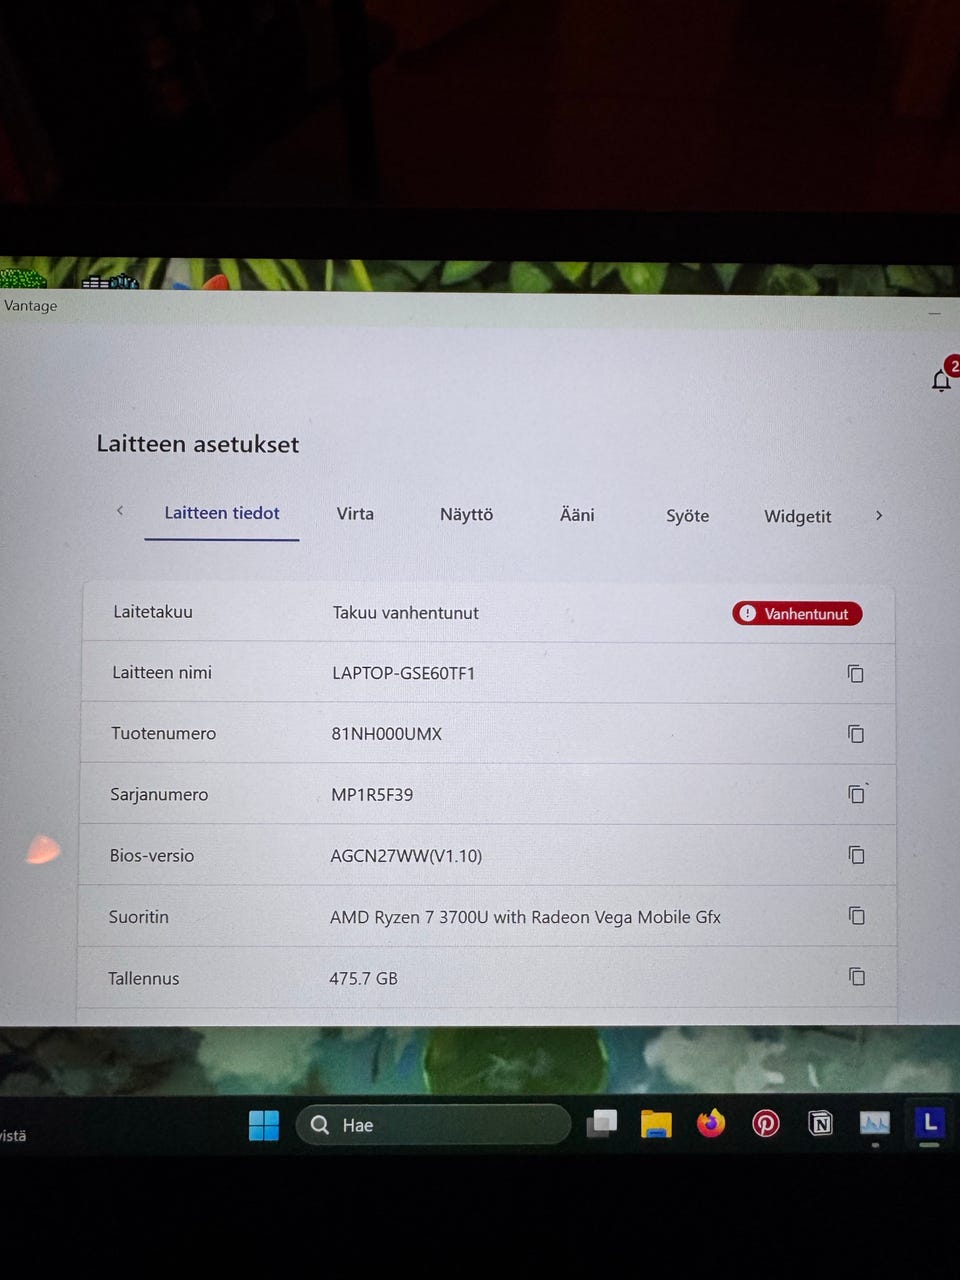The width and height of the screenshot is (960, 1280).
Task: Open Notion from the taskbar
Action: coord(820,1123)
